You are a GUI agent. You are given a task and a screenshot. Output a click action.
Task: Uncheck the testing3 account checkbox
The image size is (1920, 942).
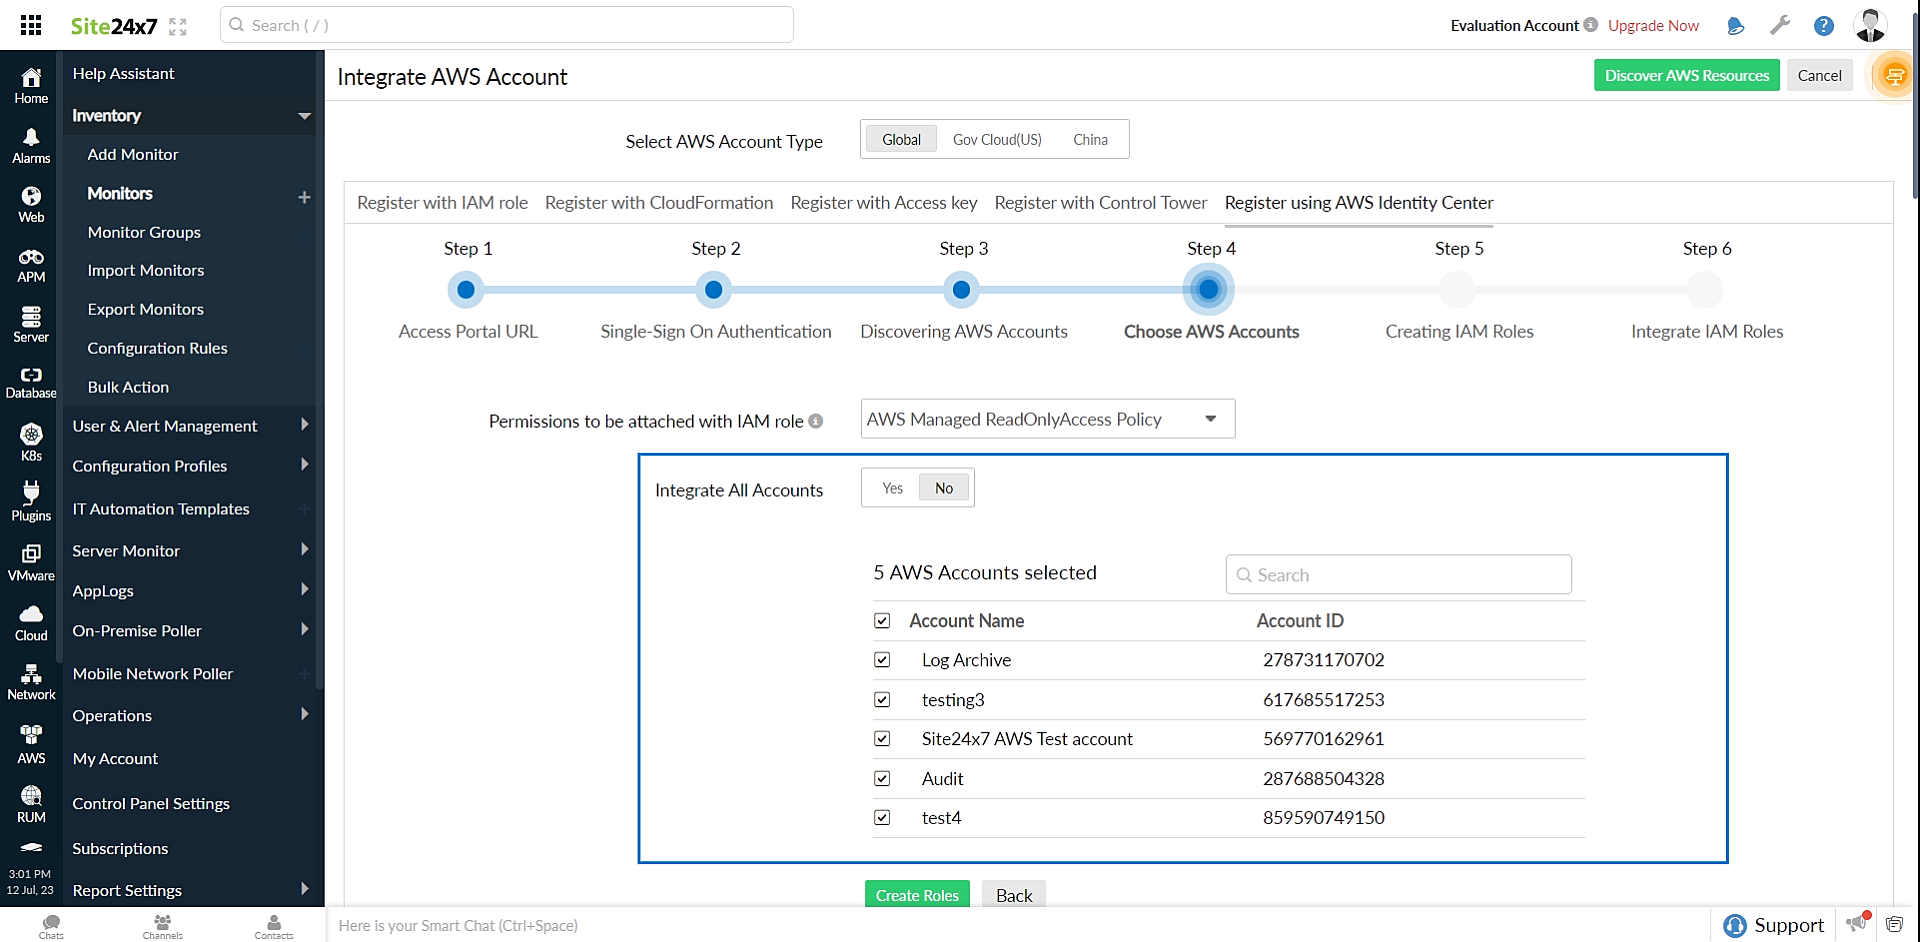[882, 700]
